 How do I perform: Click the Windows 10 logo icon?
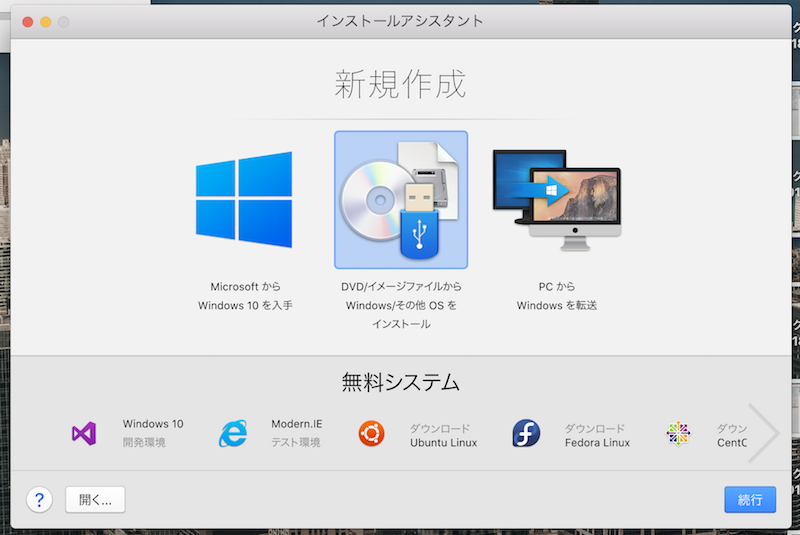click(244, 200)
